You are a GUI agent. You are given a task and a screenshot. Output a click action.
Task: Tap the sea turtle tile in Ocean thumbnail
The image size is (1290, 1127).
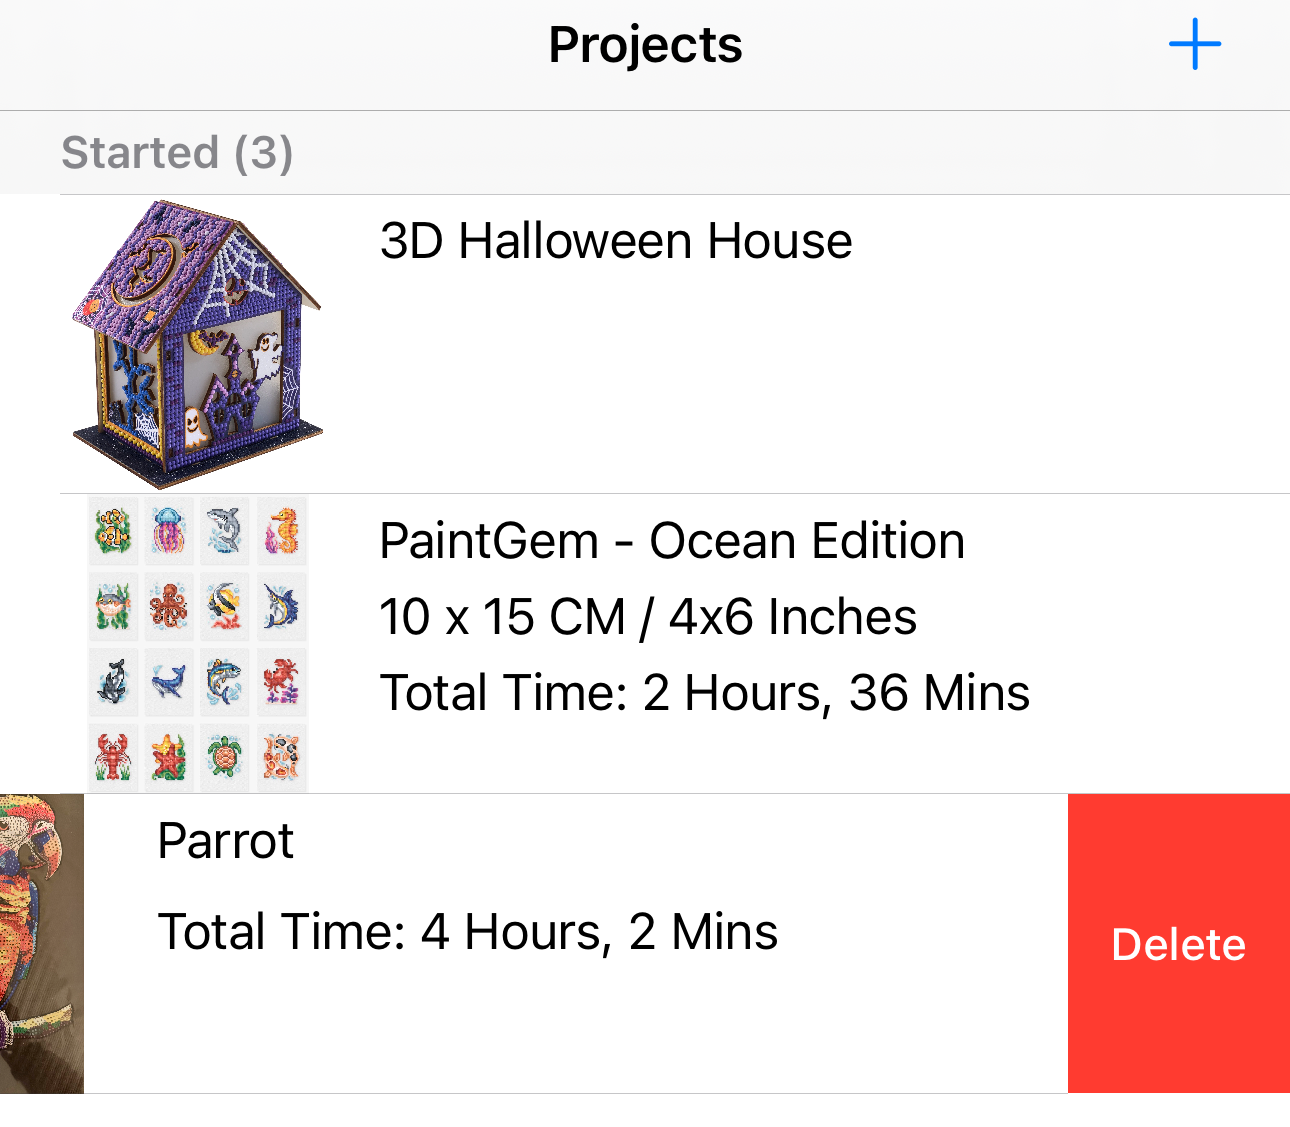coord(225,756)
